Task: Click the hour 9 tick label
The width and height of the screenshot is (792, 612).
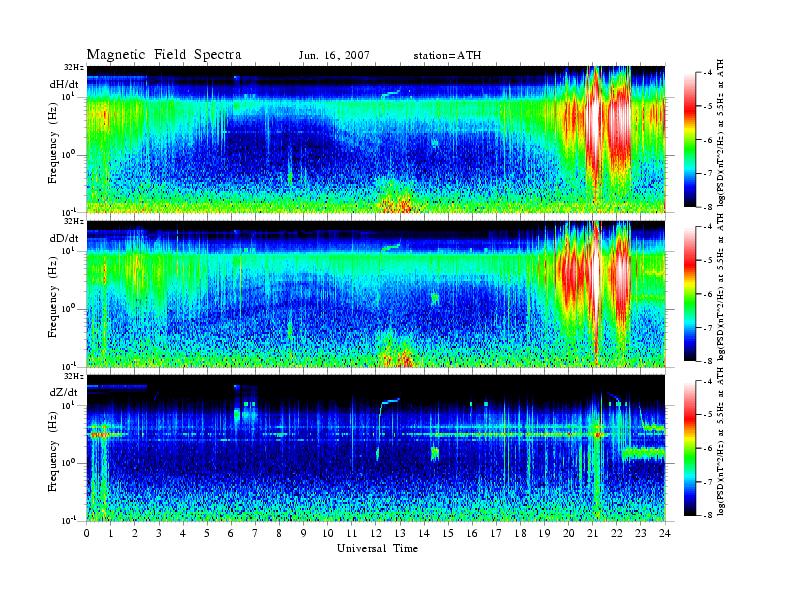Action: [x=304, y=534]
